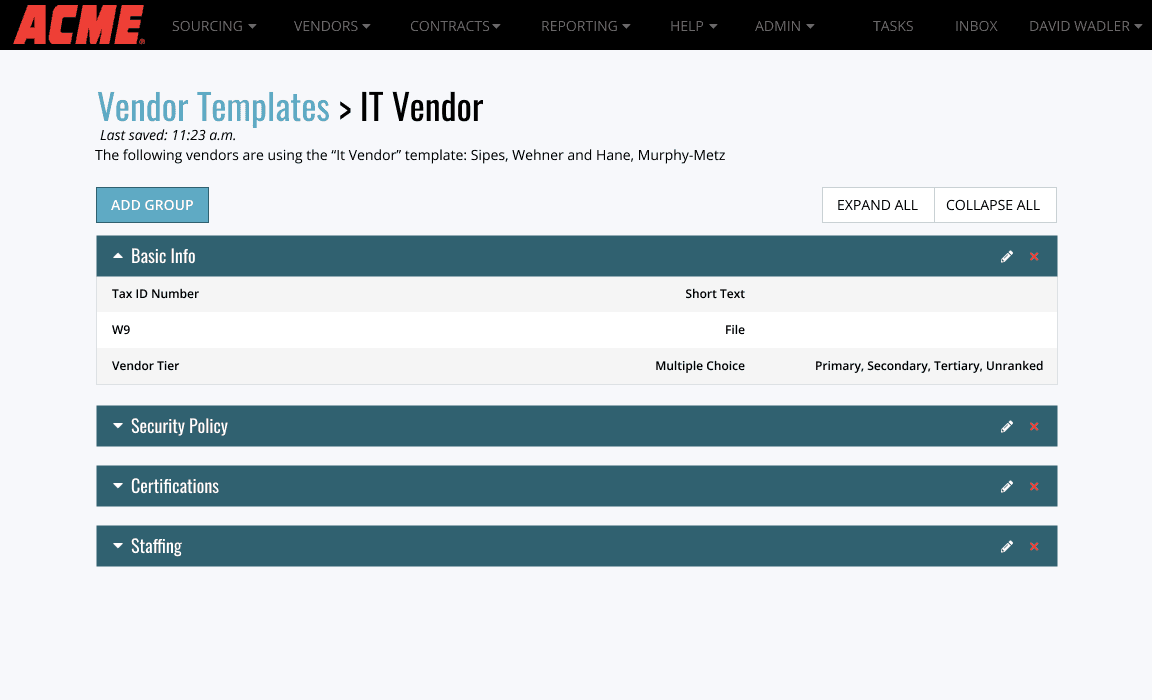
Task: Remove the Certifications group
Action: (x=1034, y=486)
